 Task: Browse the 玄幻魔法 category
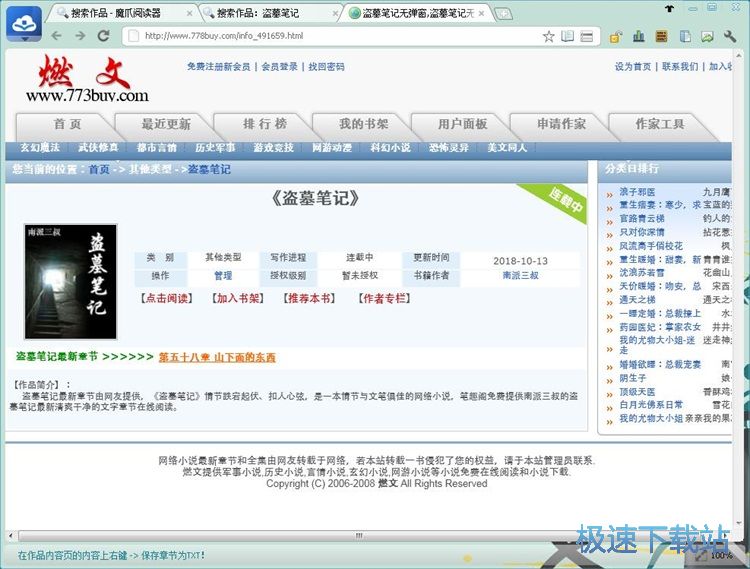pyautogui.click(x=40, y=148)
